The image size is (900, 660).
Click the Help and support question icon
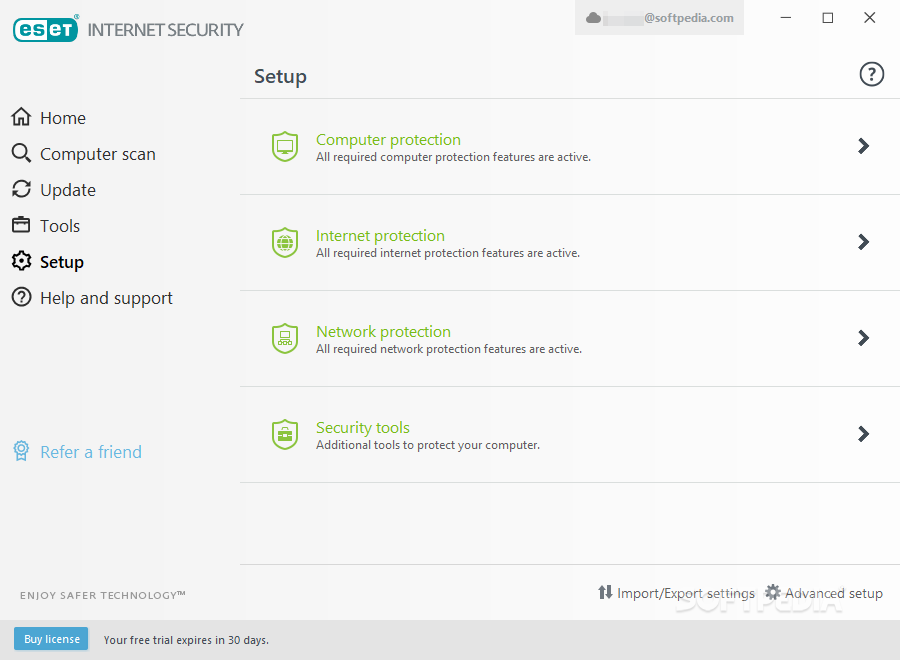pyautogui.click(x=21, y=297)
